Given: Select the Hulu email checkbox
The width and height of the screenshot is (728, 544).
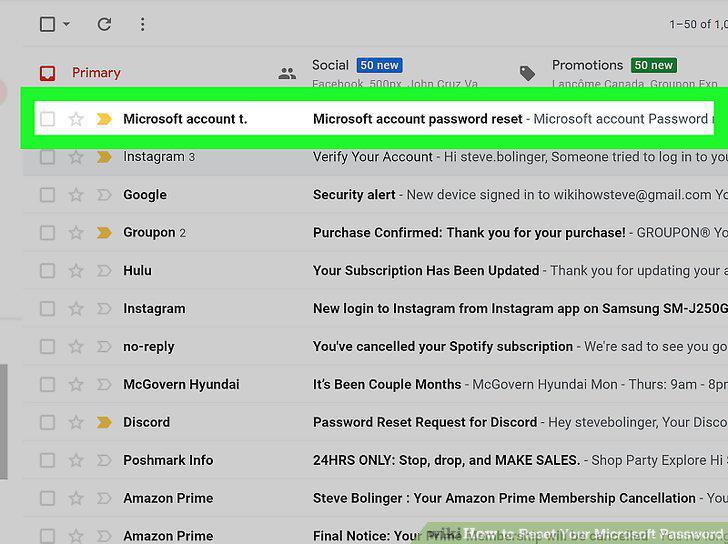Looking at the screenshot, I should [47, 271].
